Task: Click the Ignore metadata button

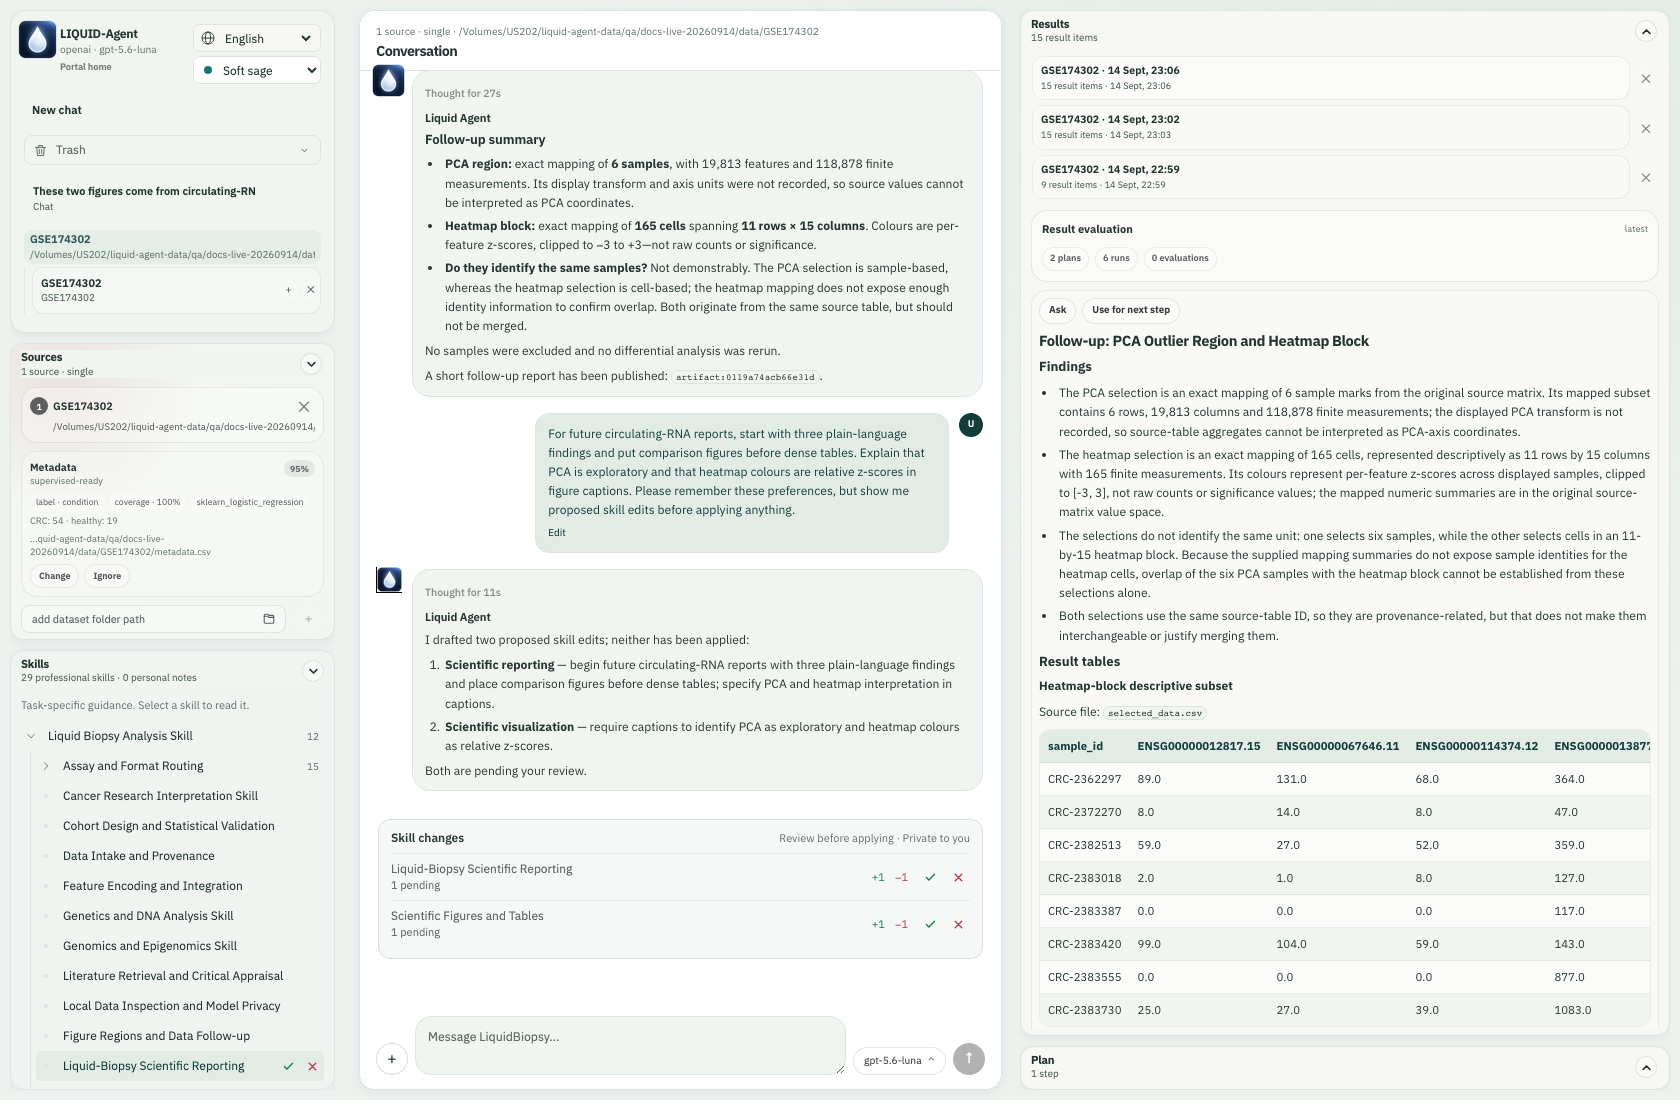Action: click(x=107, y=576)
